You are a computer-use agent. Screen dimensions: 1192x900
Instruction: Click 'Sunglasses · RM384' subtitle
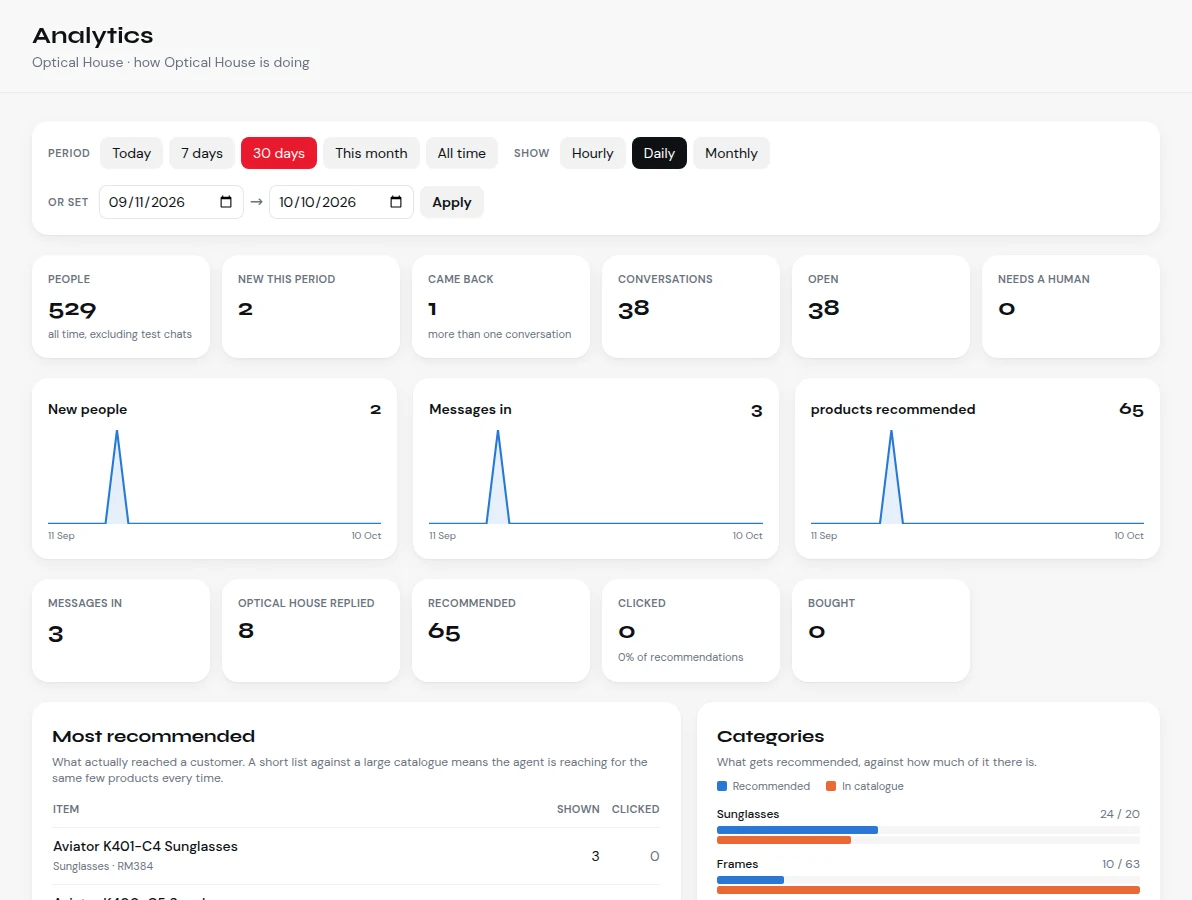coord(103,867)
